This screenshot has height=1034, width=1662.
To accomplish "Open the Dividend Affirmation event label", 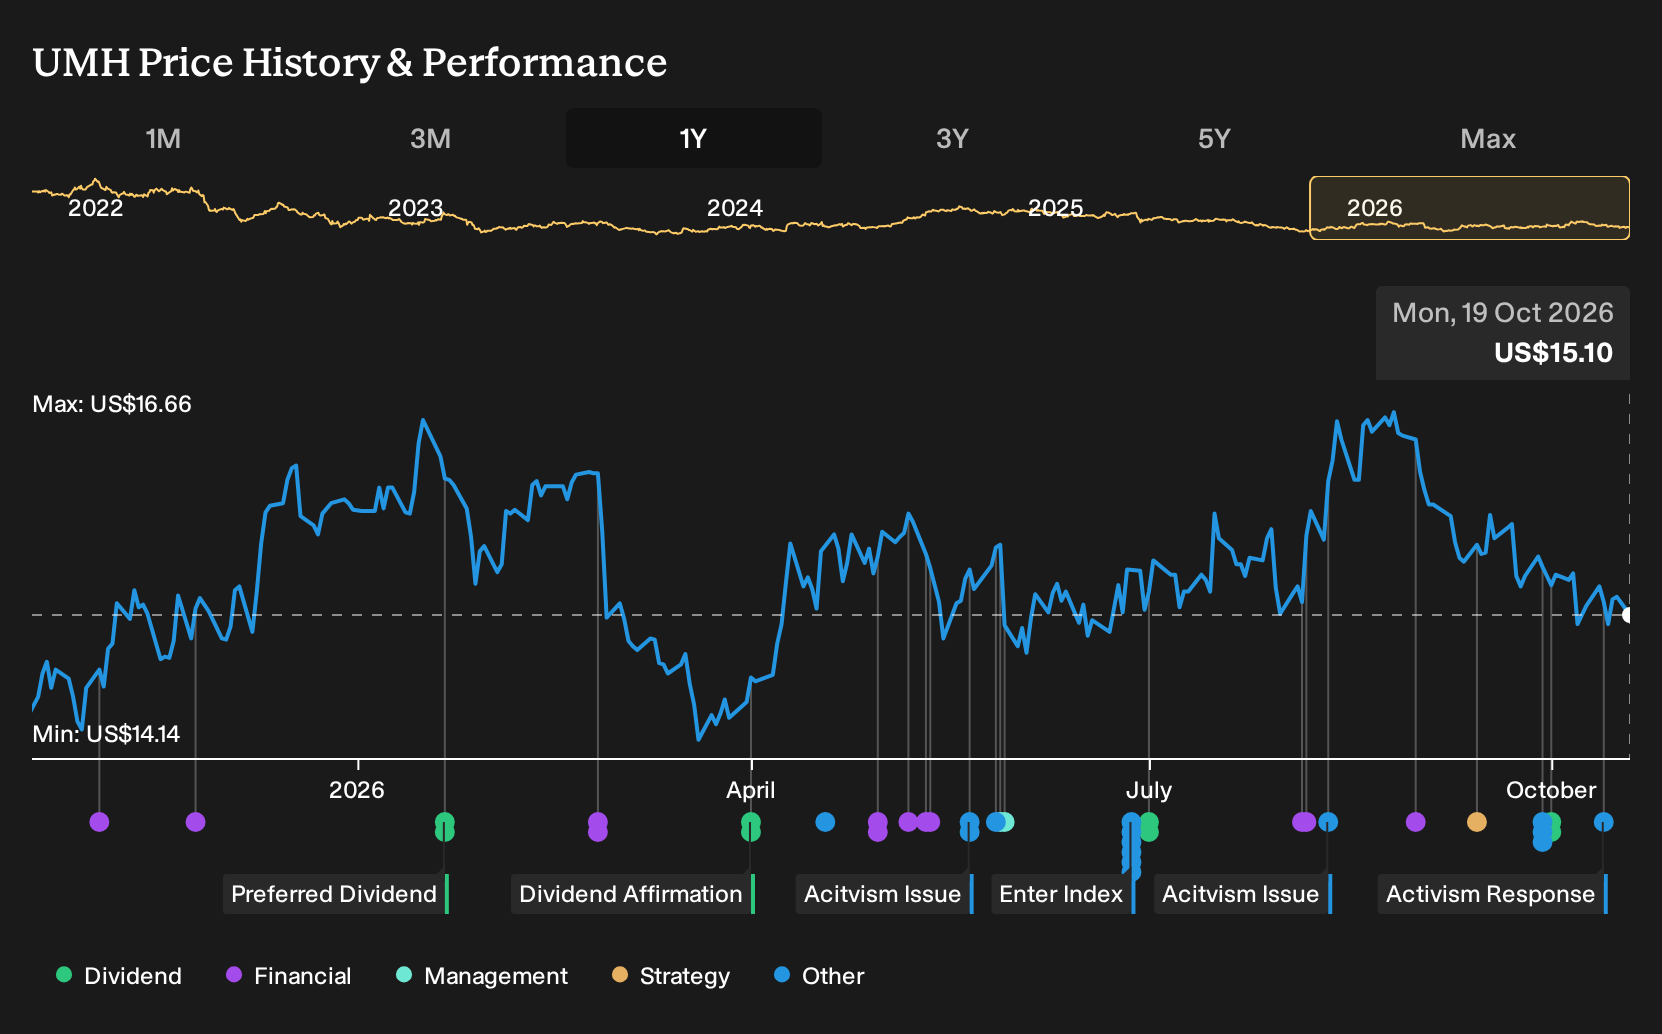I will point(633,894).
